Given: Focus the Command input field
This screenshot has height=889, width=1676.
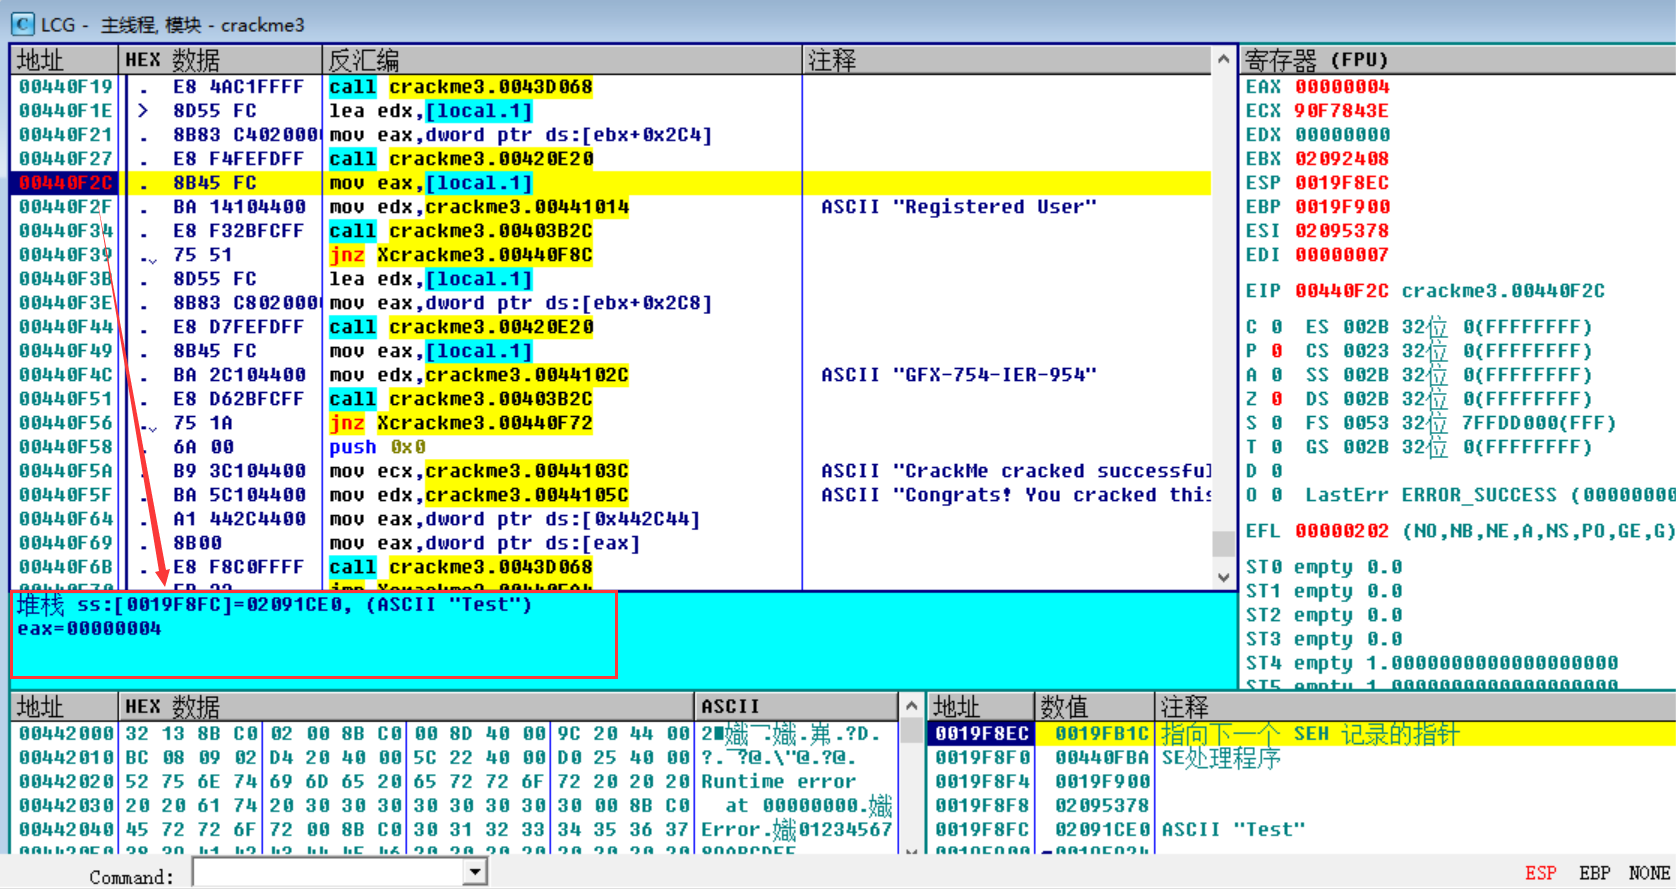Looking at the screenshot, I should pyautogui.click(x=329, y=873).
